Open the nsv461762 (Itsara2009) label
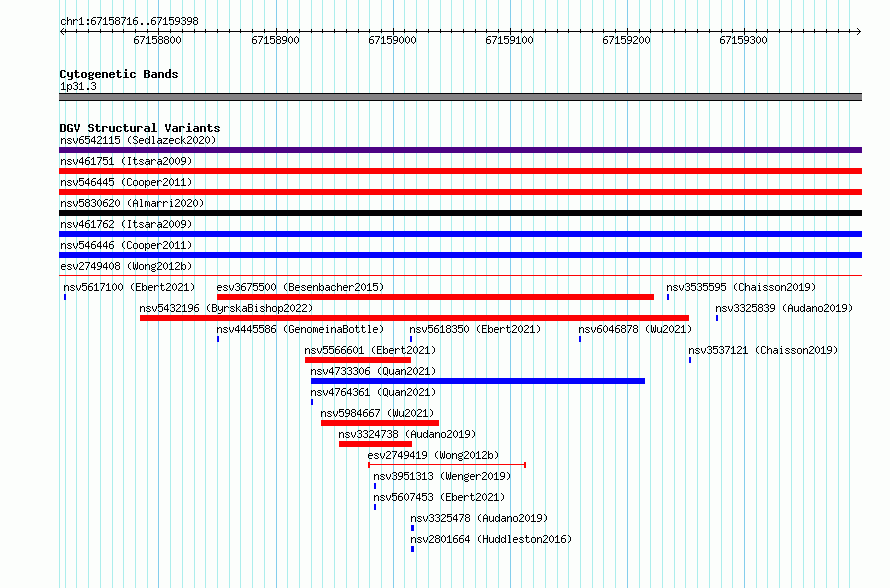Image resolution: width=890 pixels, height=588 pixels. click(x=126, y=224)
